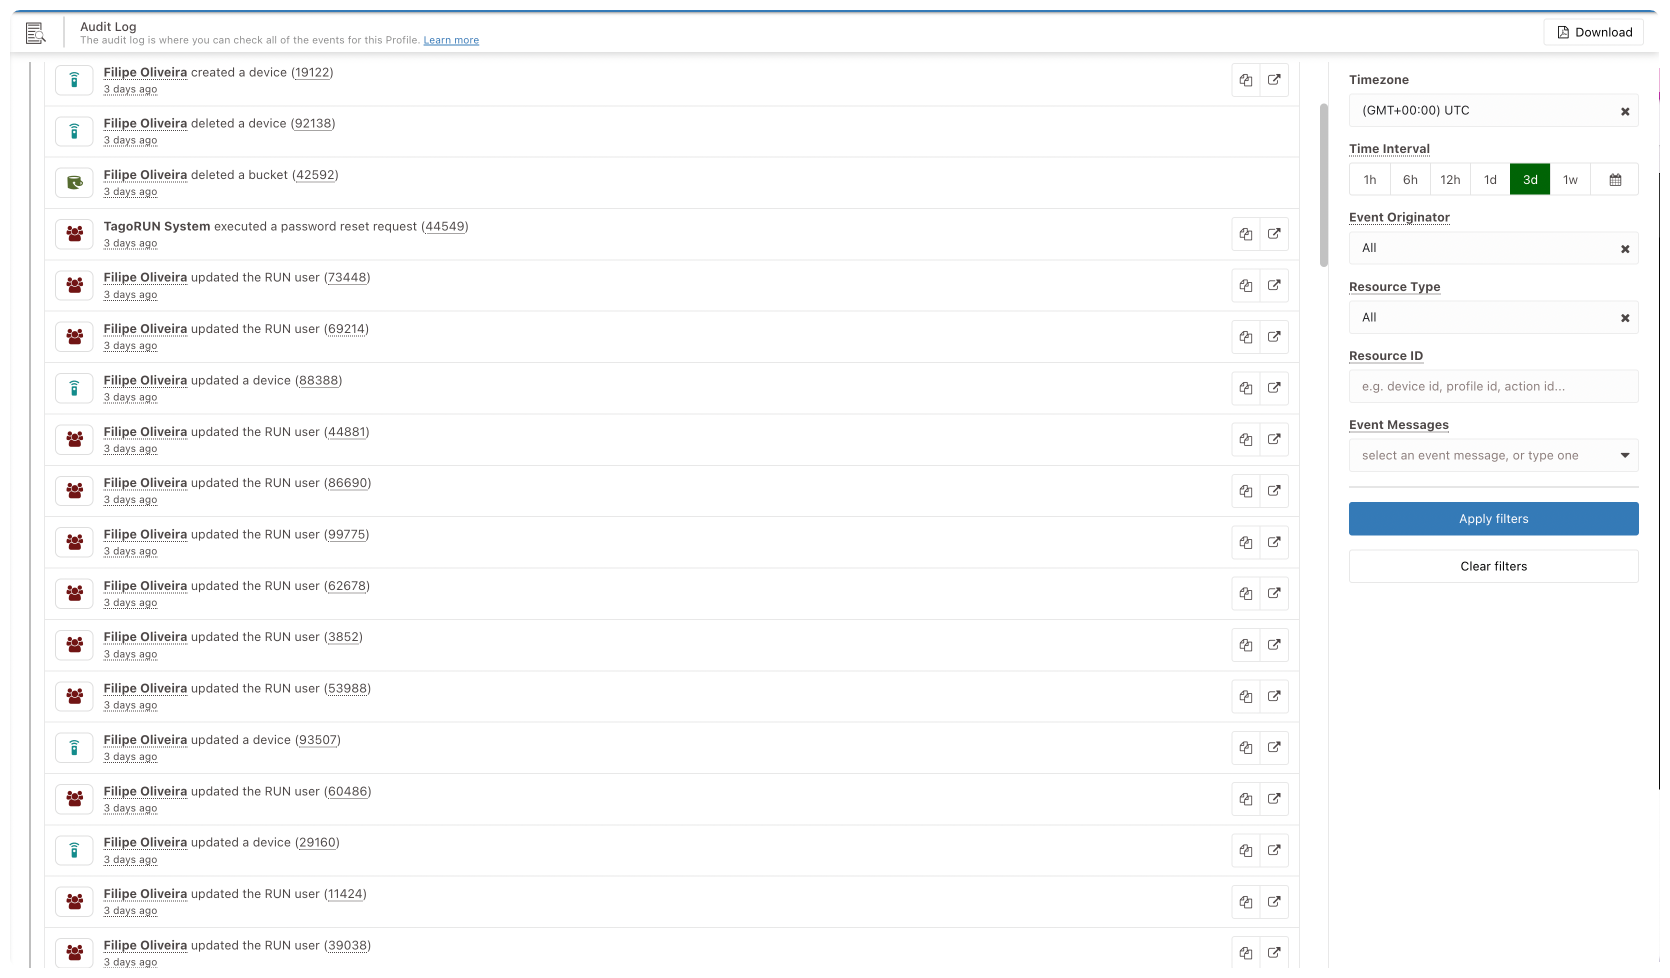Clear the Resource Type selection
This screenshot has width=1670, height=978.
tap(1625, 318)
